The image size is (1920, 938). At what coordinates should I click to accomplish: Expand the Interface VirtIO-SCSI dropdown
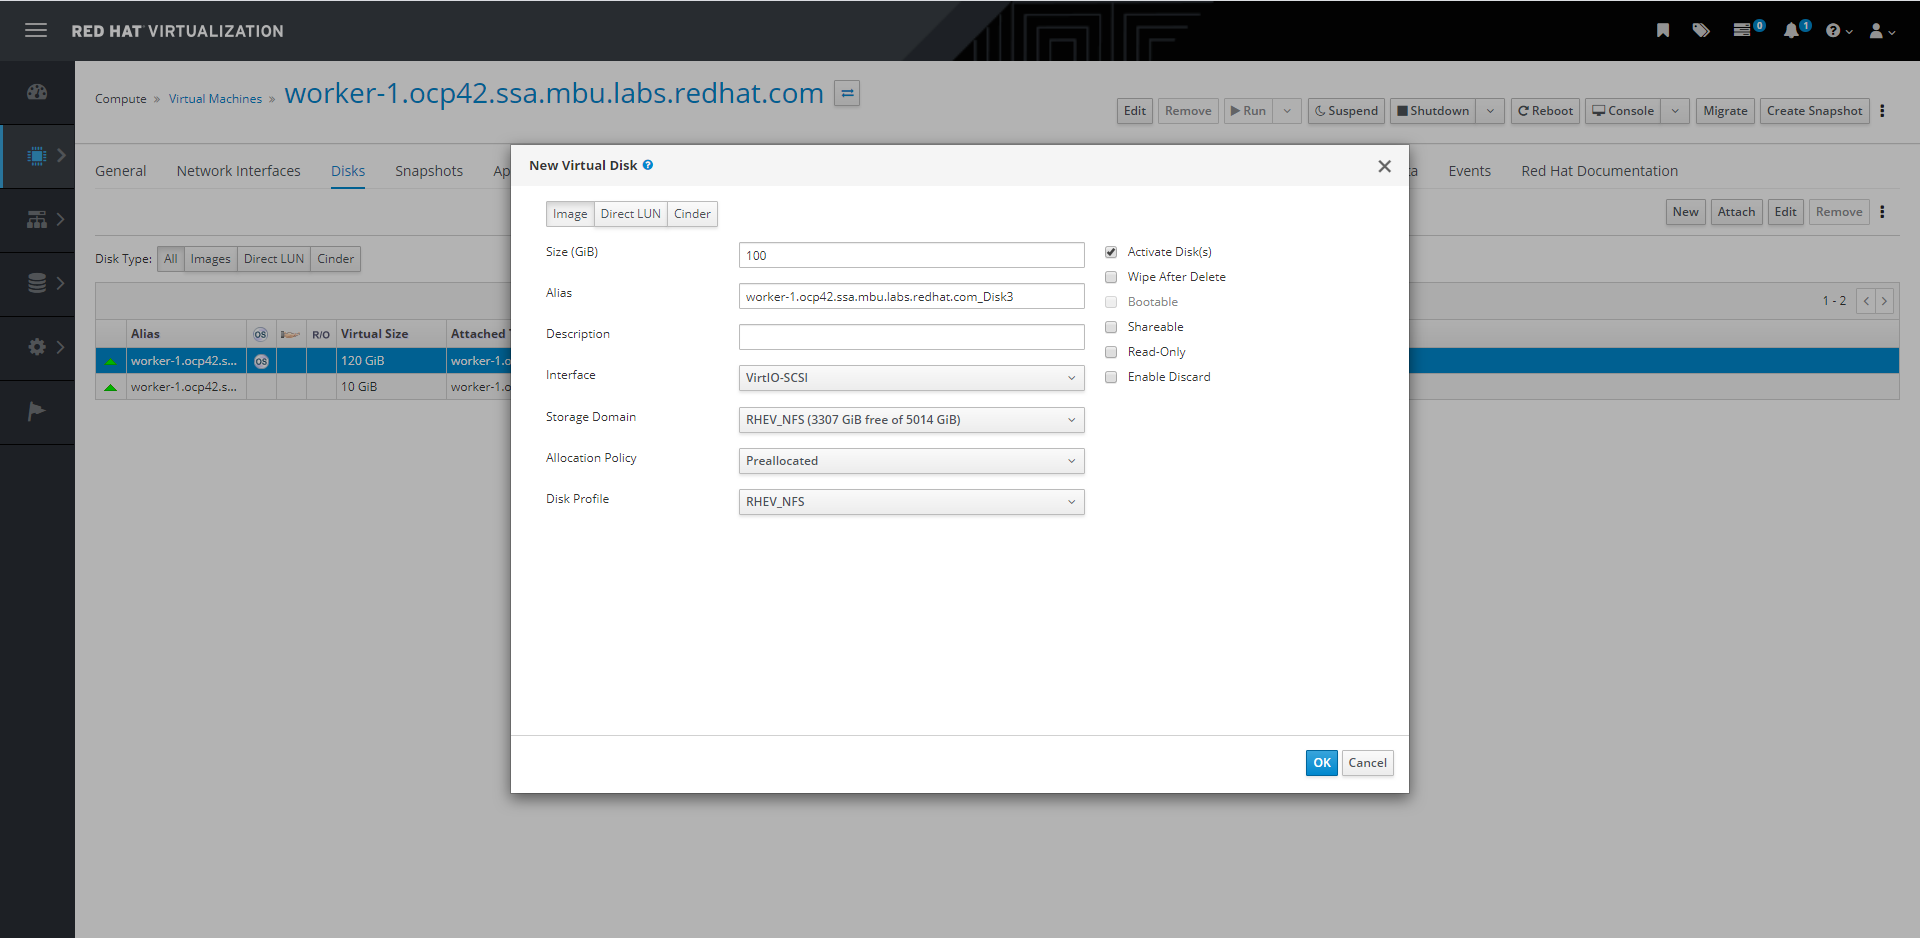[x=911, y=378]
